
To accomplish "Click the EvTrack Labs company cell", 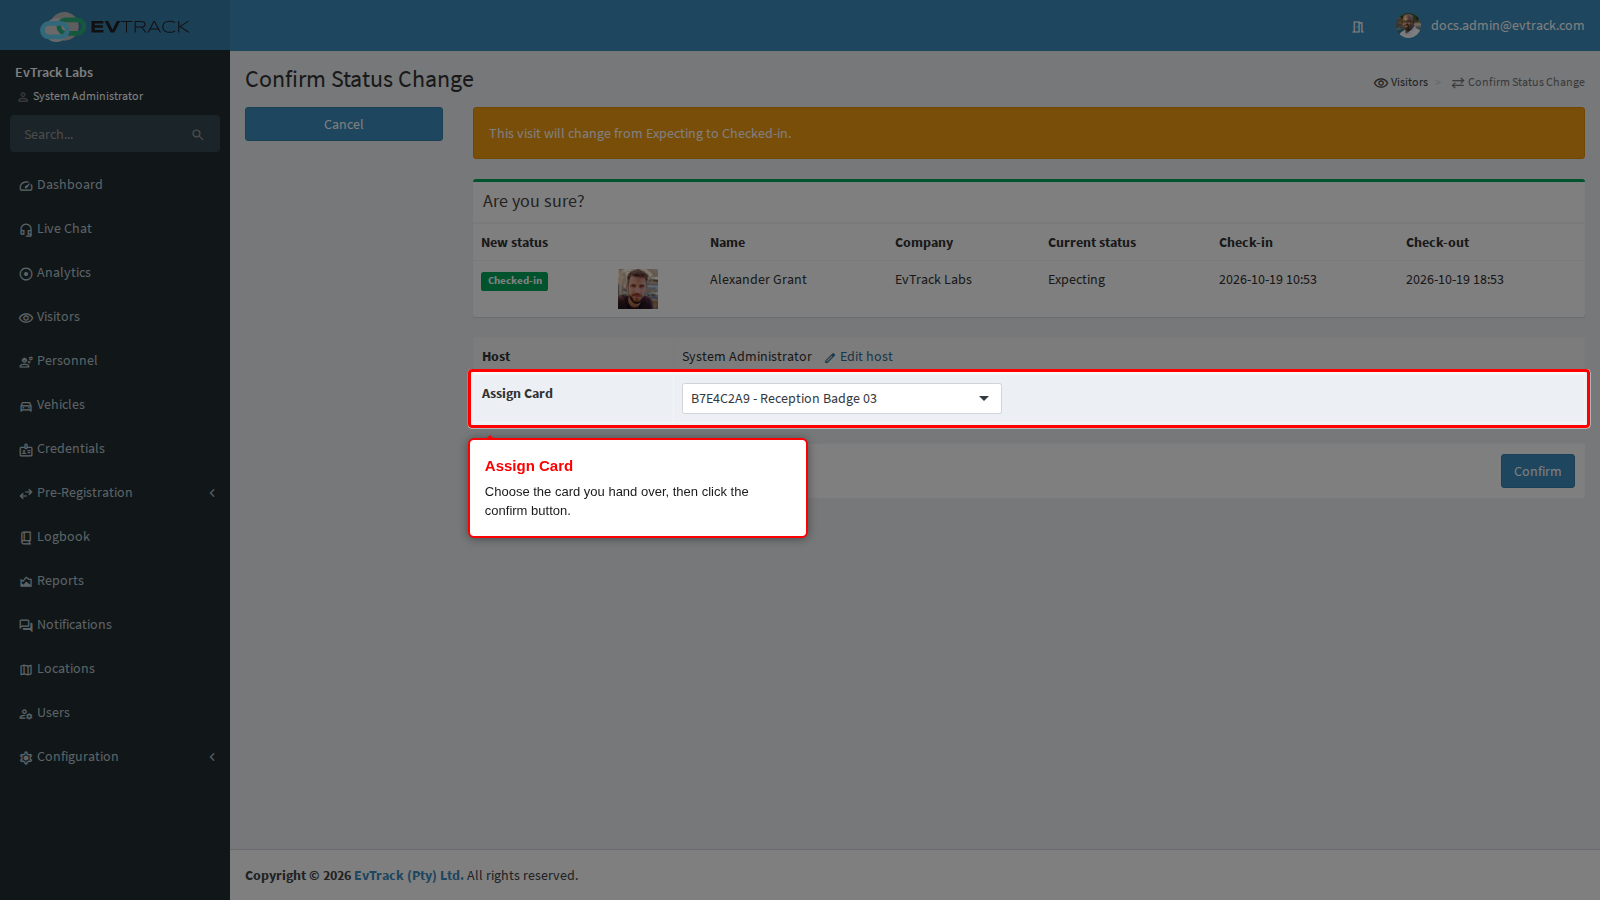I will [933, 280].
